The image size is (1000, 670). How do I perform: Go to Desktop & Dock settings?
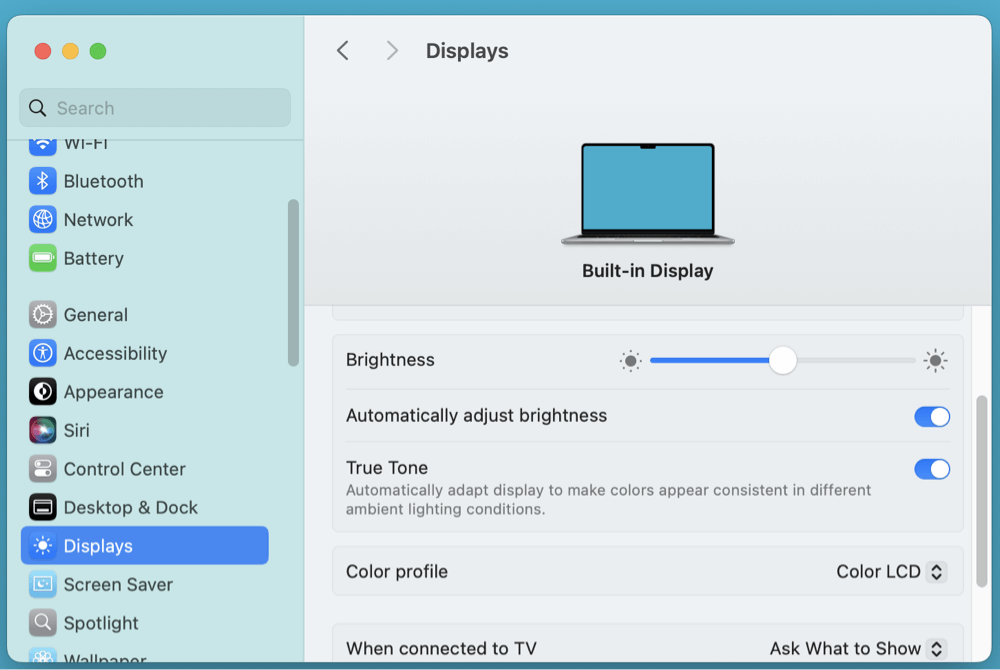pos(130,508)
